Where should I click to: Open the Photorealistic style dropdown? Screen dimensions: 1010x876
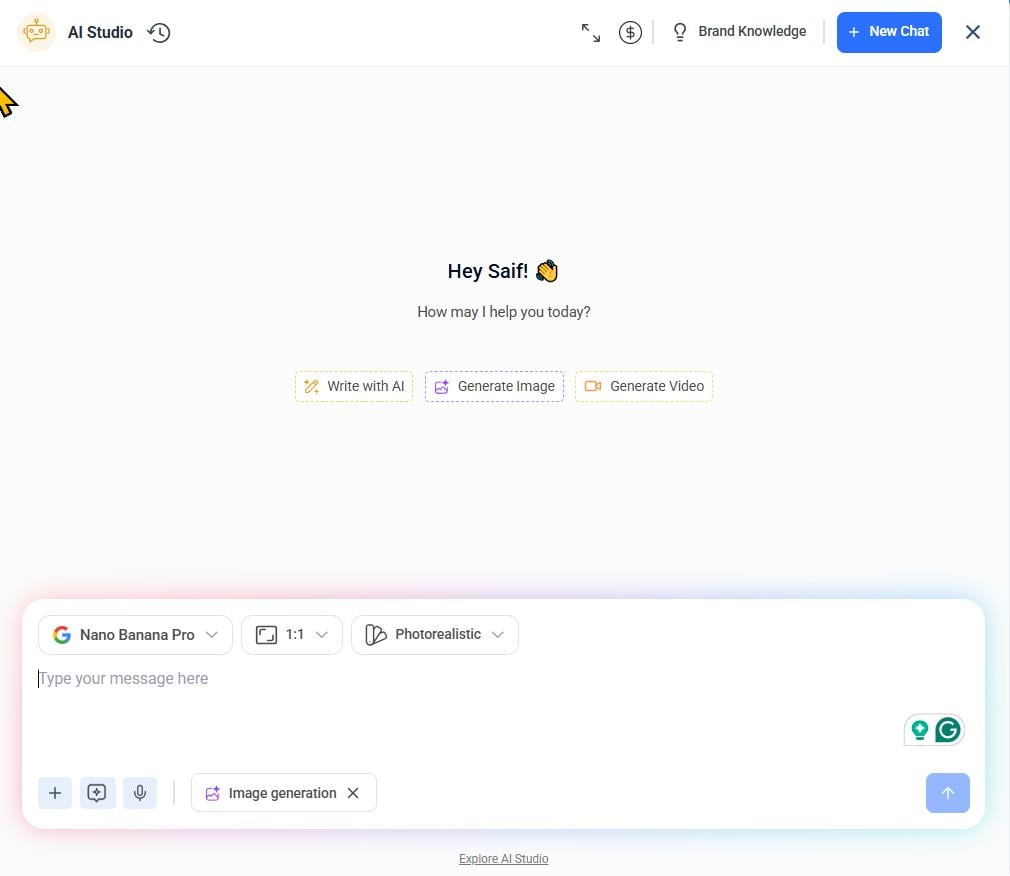[434, 634]
